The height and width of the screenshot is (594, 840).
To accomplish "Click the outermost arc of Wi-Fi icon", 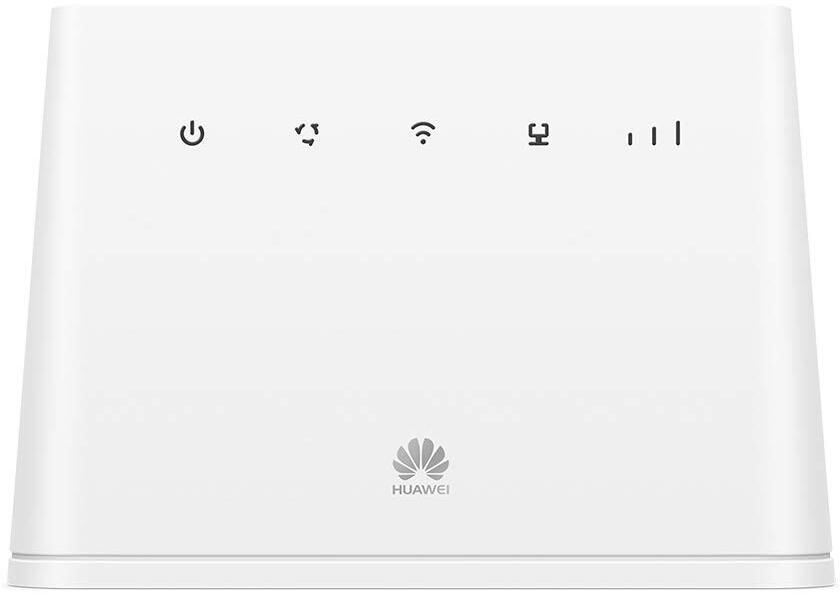I will point(423,126).
